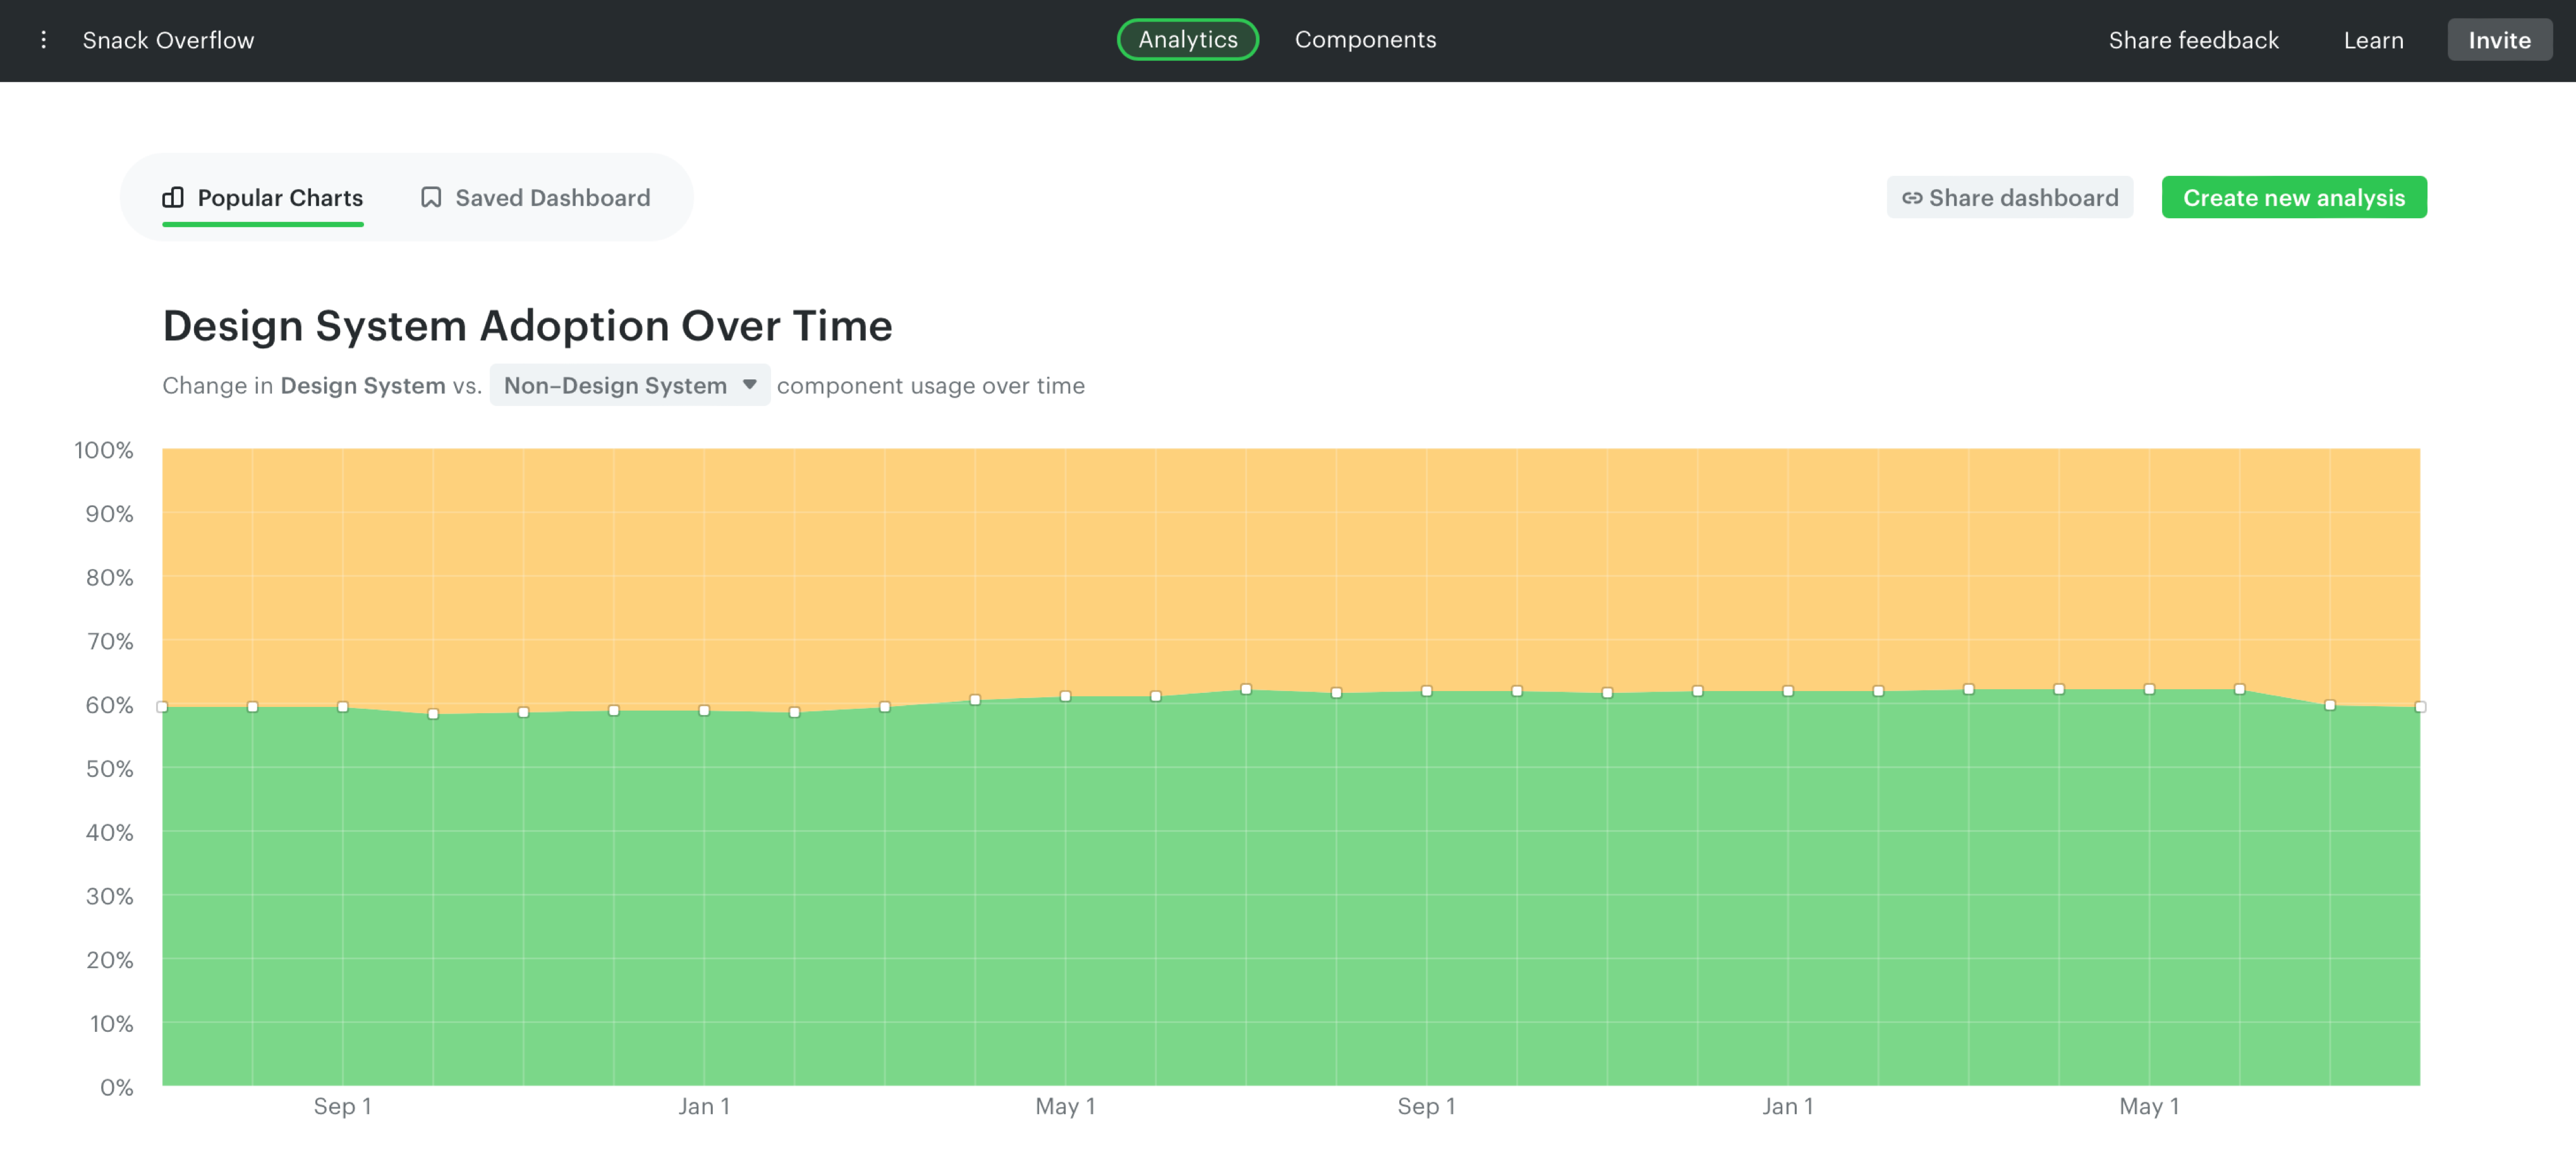This screenshot has width=2576, height=1176.
Task: Click the Popular Charts chart icon
Action: pyautogui.click(x=173, y=197)
